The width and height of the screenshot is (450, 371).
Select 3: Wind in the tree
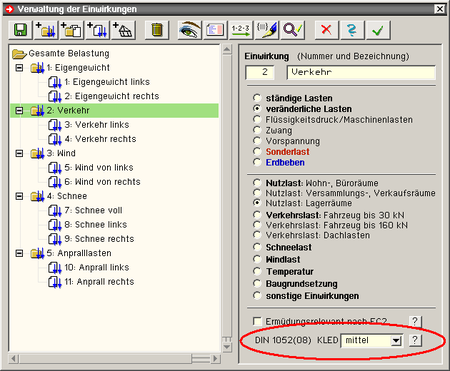[61, 153]
